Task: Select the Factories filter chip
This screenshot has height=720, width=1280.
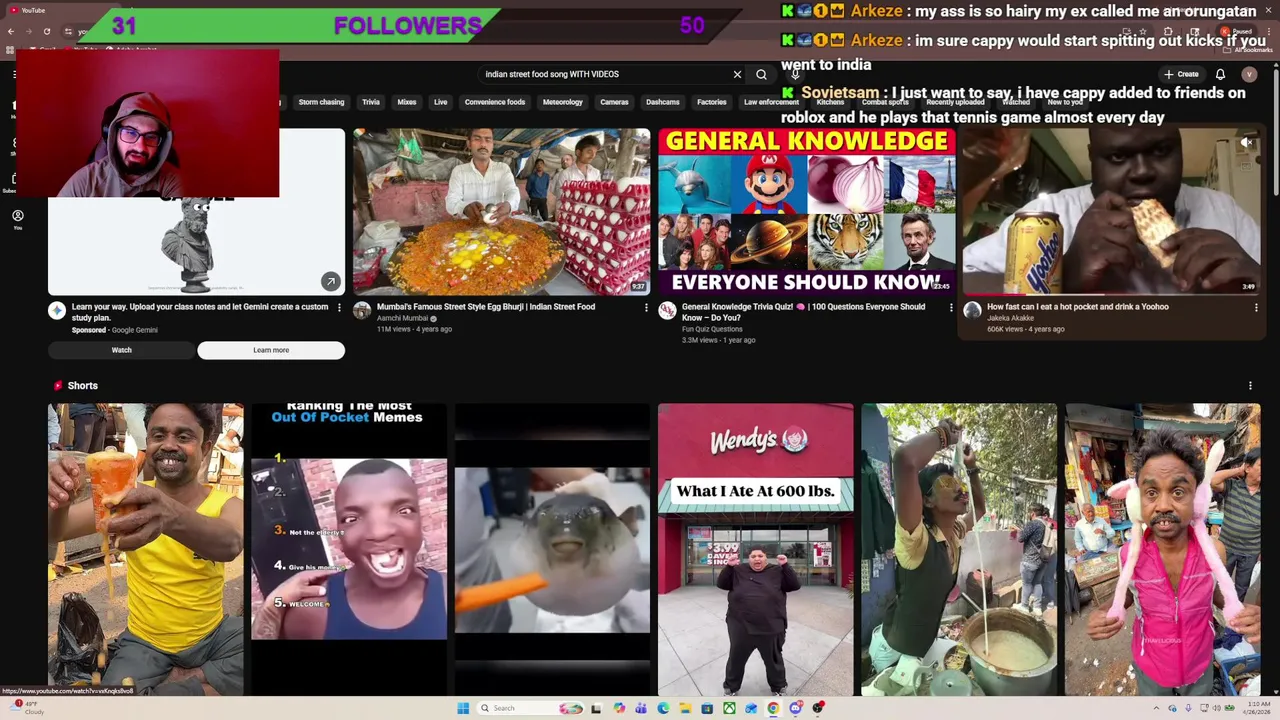Action: pyautogui.click(x=712, y=102)
